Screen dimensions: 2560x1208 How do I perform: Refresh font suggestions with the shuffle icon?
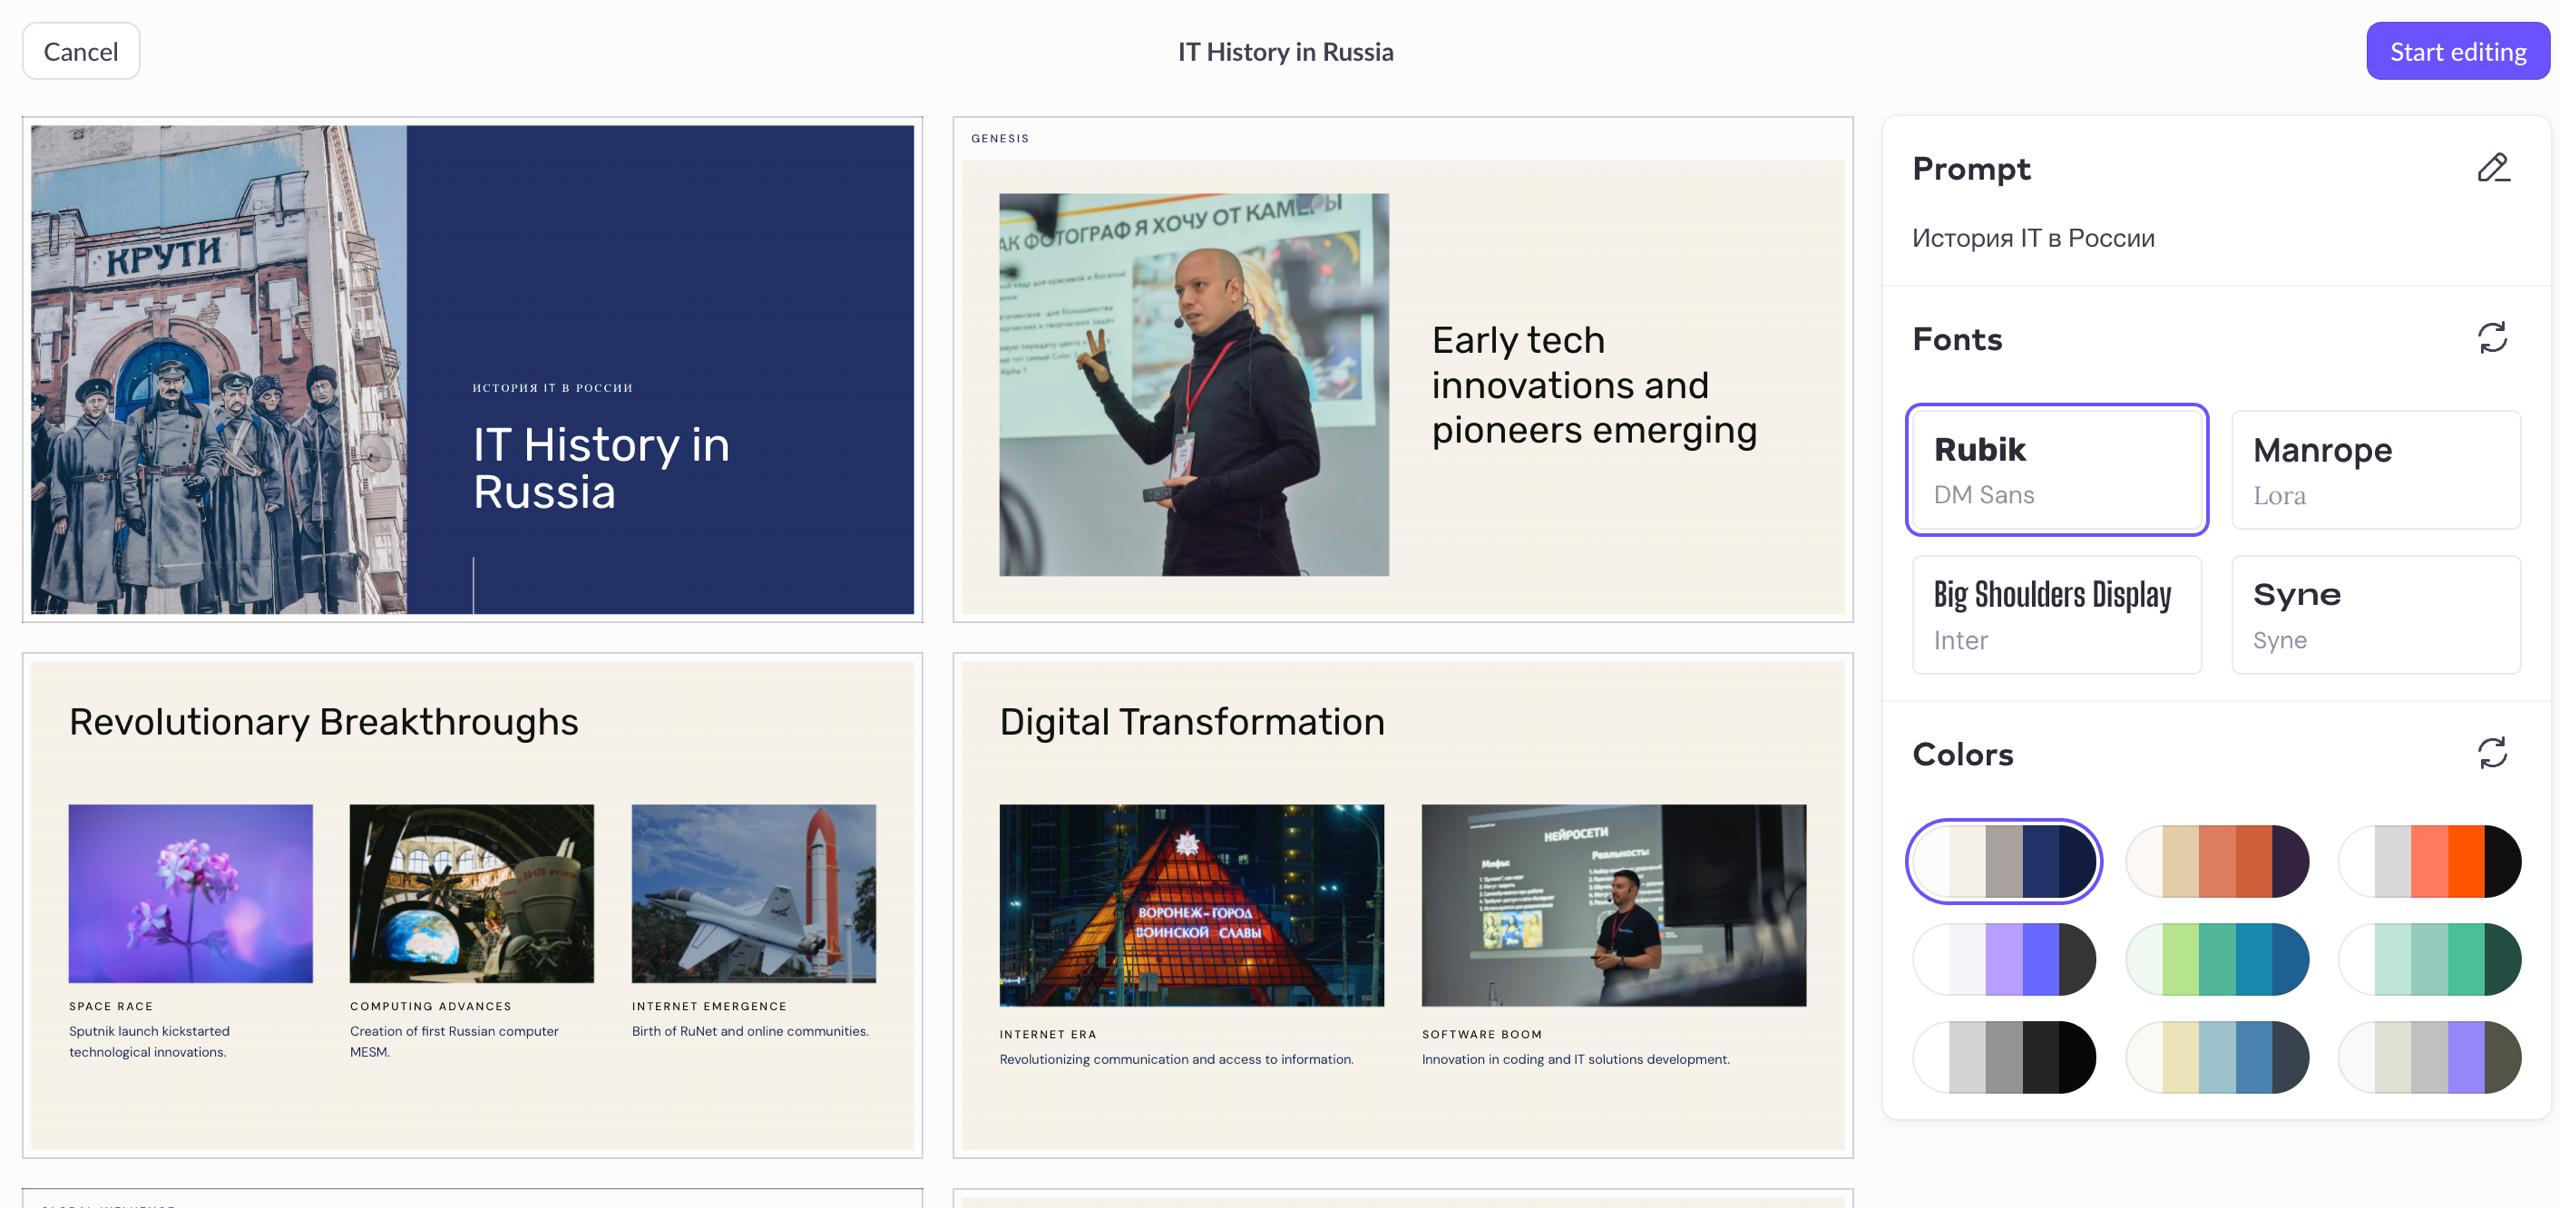[x=2492, y=338]
